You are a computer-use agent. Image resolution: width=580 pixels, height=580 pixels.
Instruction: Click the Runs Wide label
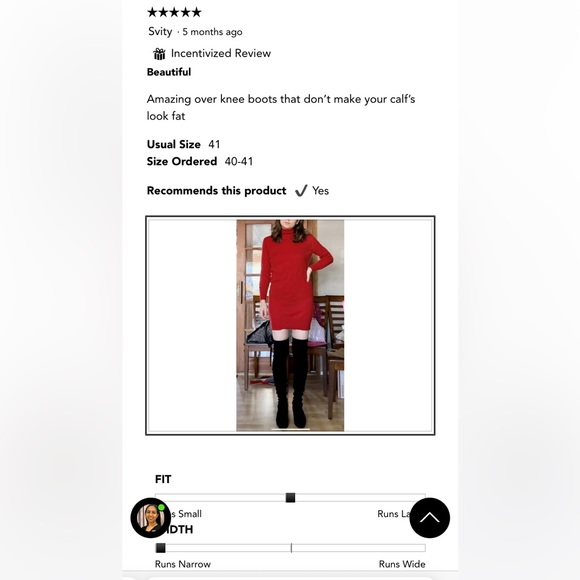pos(402,564)
